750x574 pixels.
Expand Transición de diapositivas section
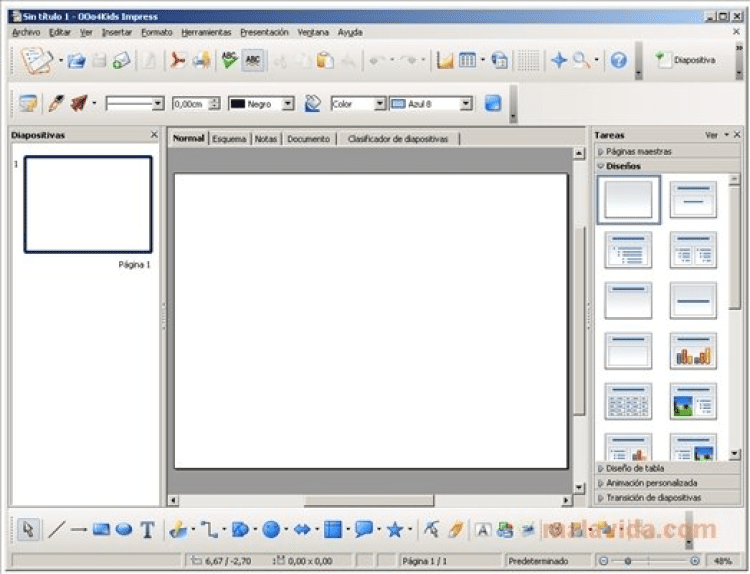click(x=668, y=498)
